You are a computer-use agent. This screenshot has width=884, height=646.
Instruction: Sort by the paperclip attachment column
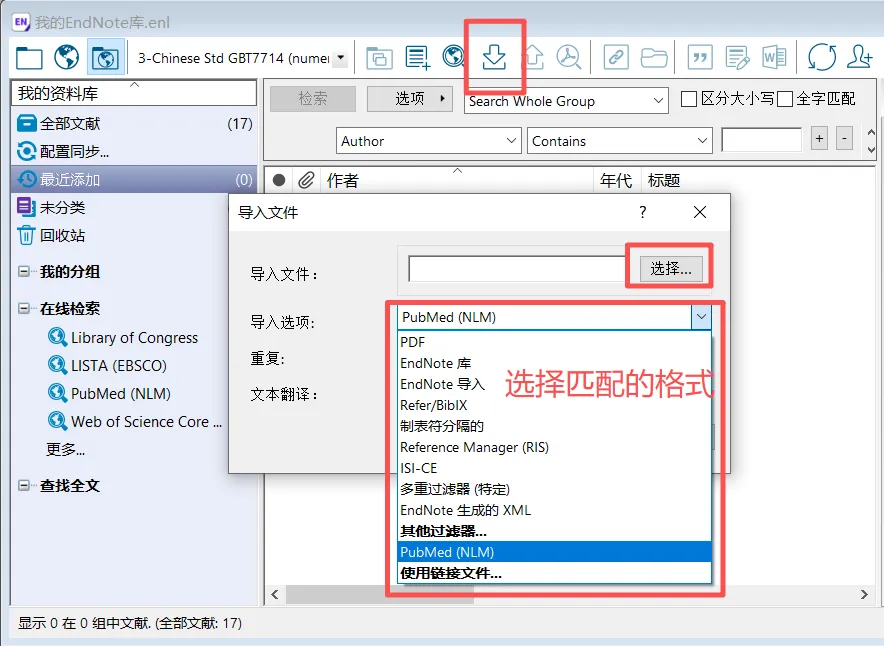point(306,180)
